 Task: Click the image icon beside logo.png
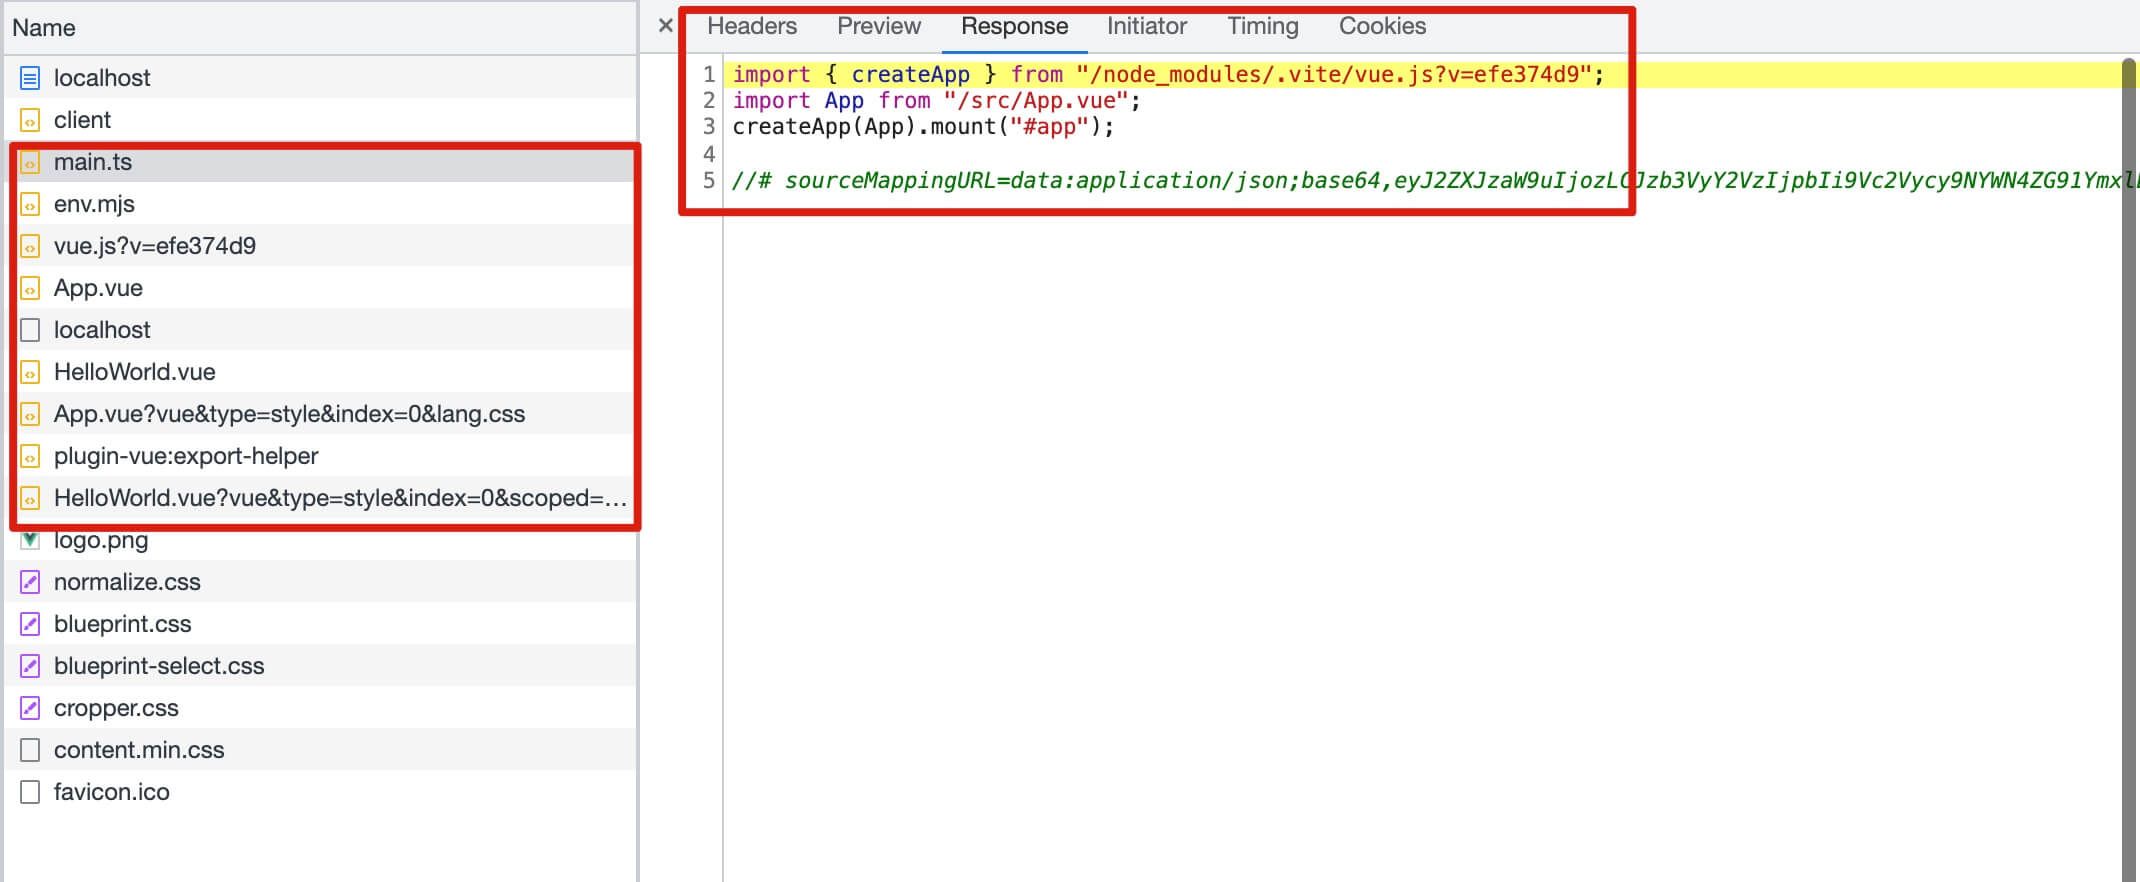click(30, 540)
